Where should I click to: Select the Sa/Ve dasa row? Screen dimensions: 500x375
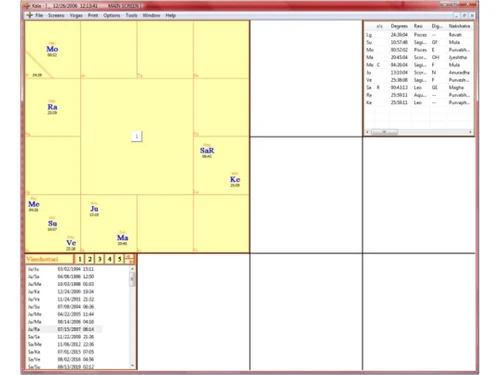63,359
